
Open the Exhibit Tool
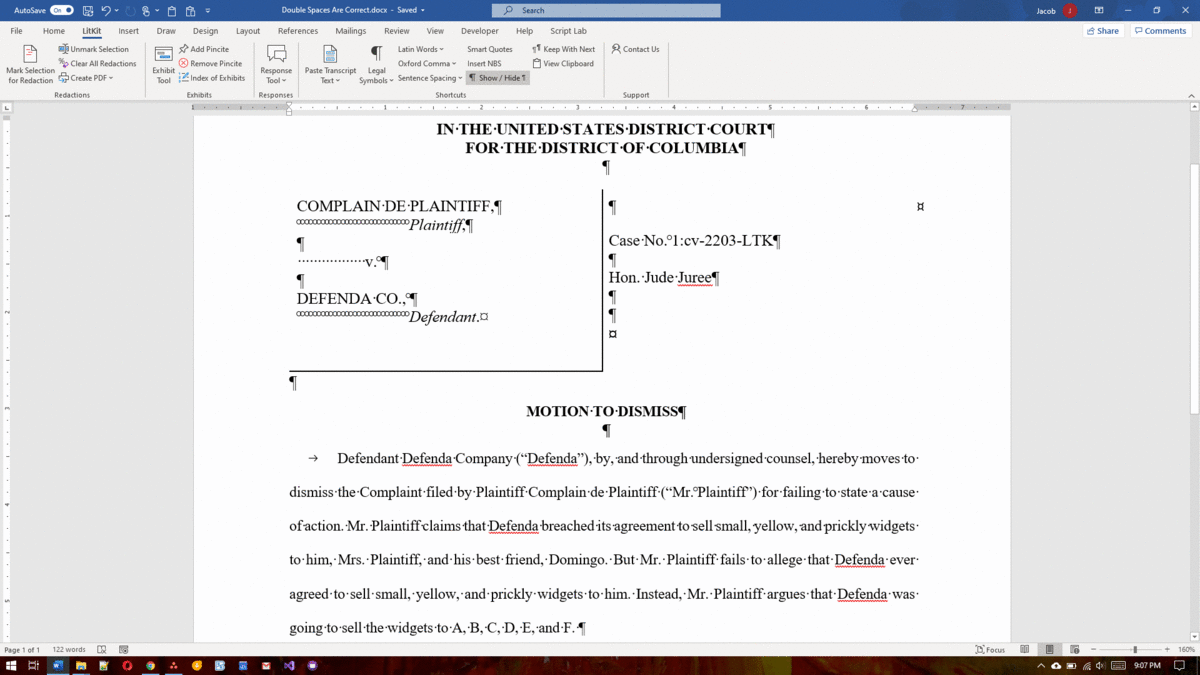(164, 64)
